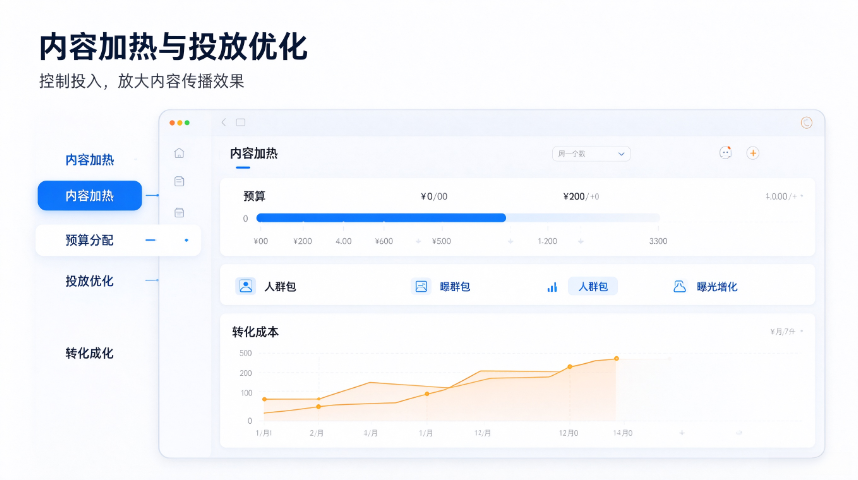Image resolution: width=858 pixels, height=480 pixels.
Task: Select the person icon 人群包
Action: [x=246, y=286]
